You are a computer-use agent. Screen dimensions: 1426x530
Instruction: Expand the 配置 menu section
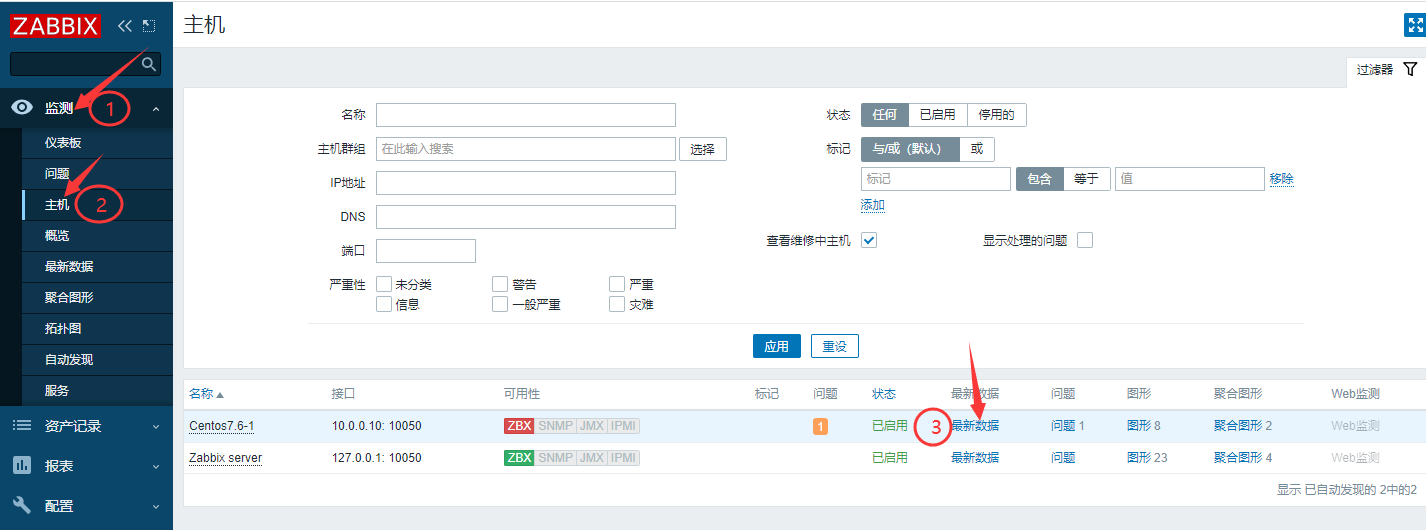155,506
